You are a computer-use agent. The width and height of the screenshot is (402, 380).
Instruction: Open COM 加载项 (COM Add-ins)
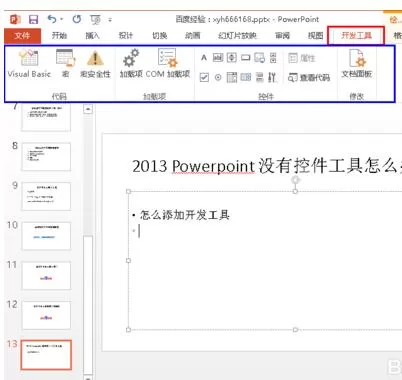[x=168, y=63]
